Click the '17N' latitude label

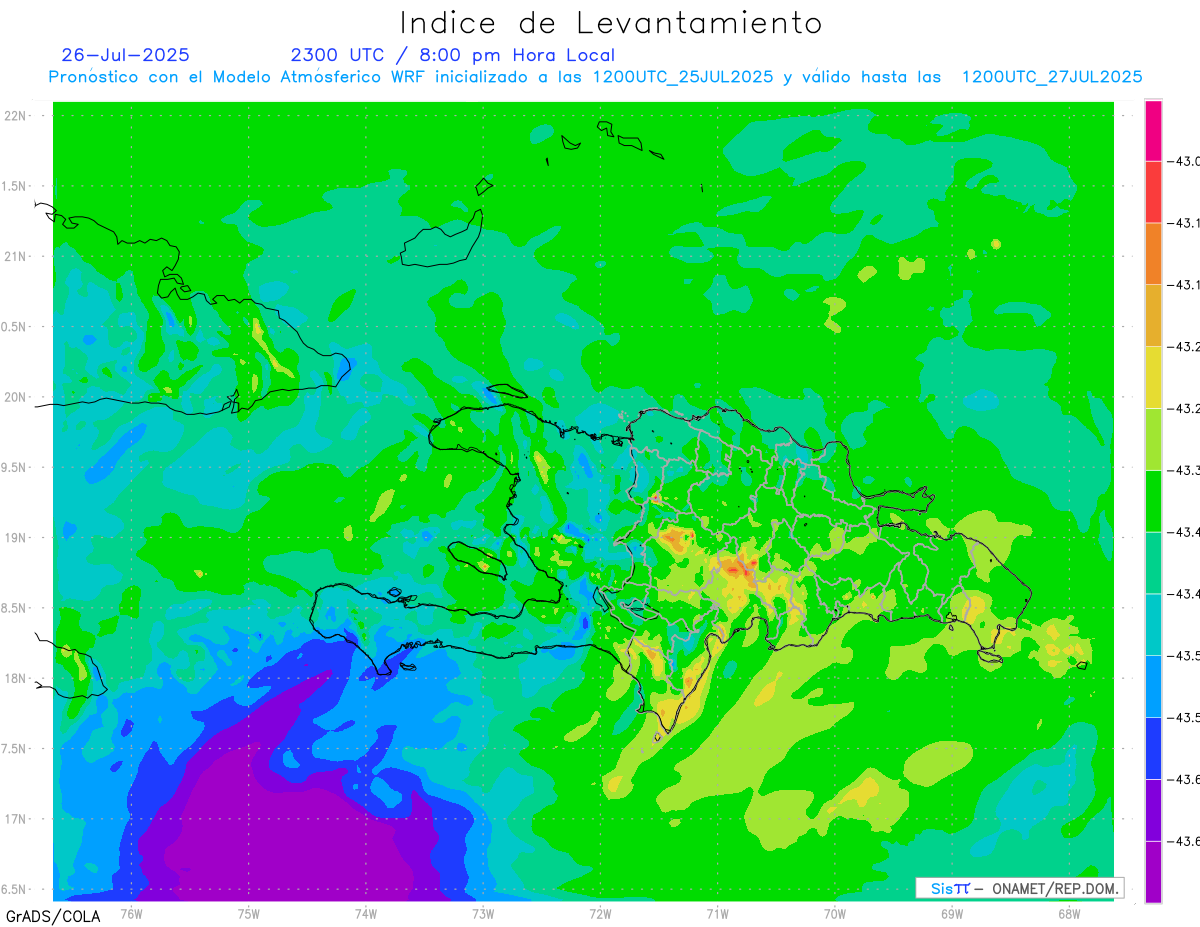point(16,819)
